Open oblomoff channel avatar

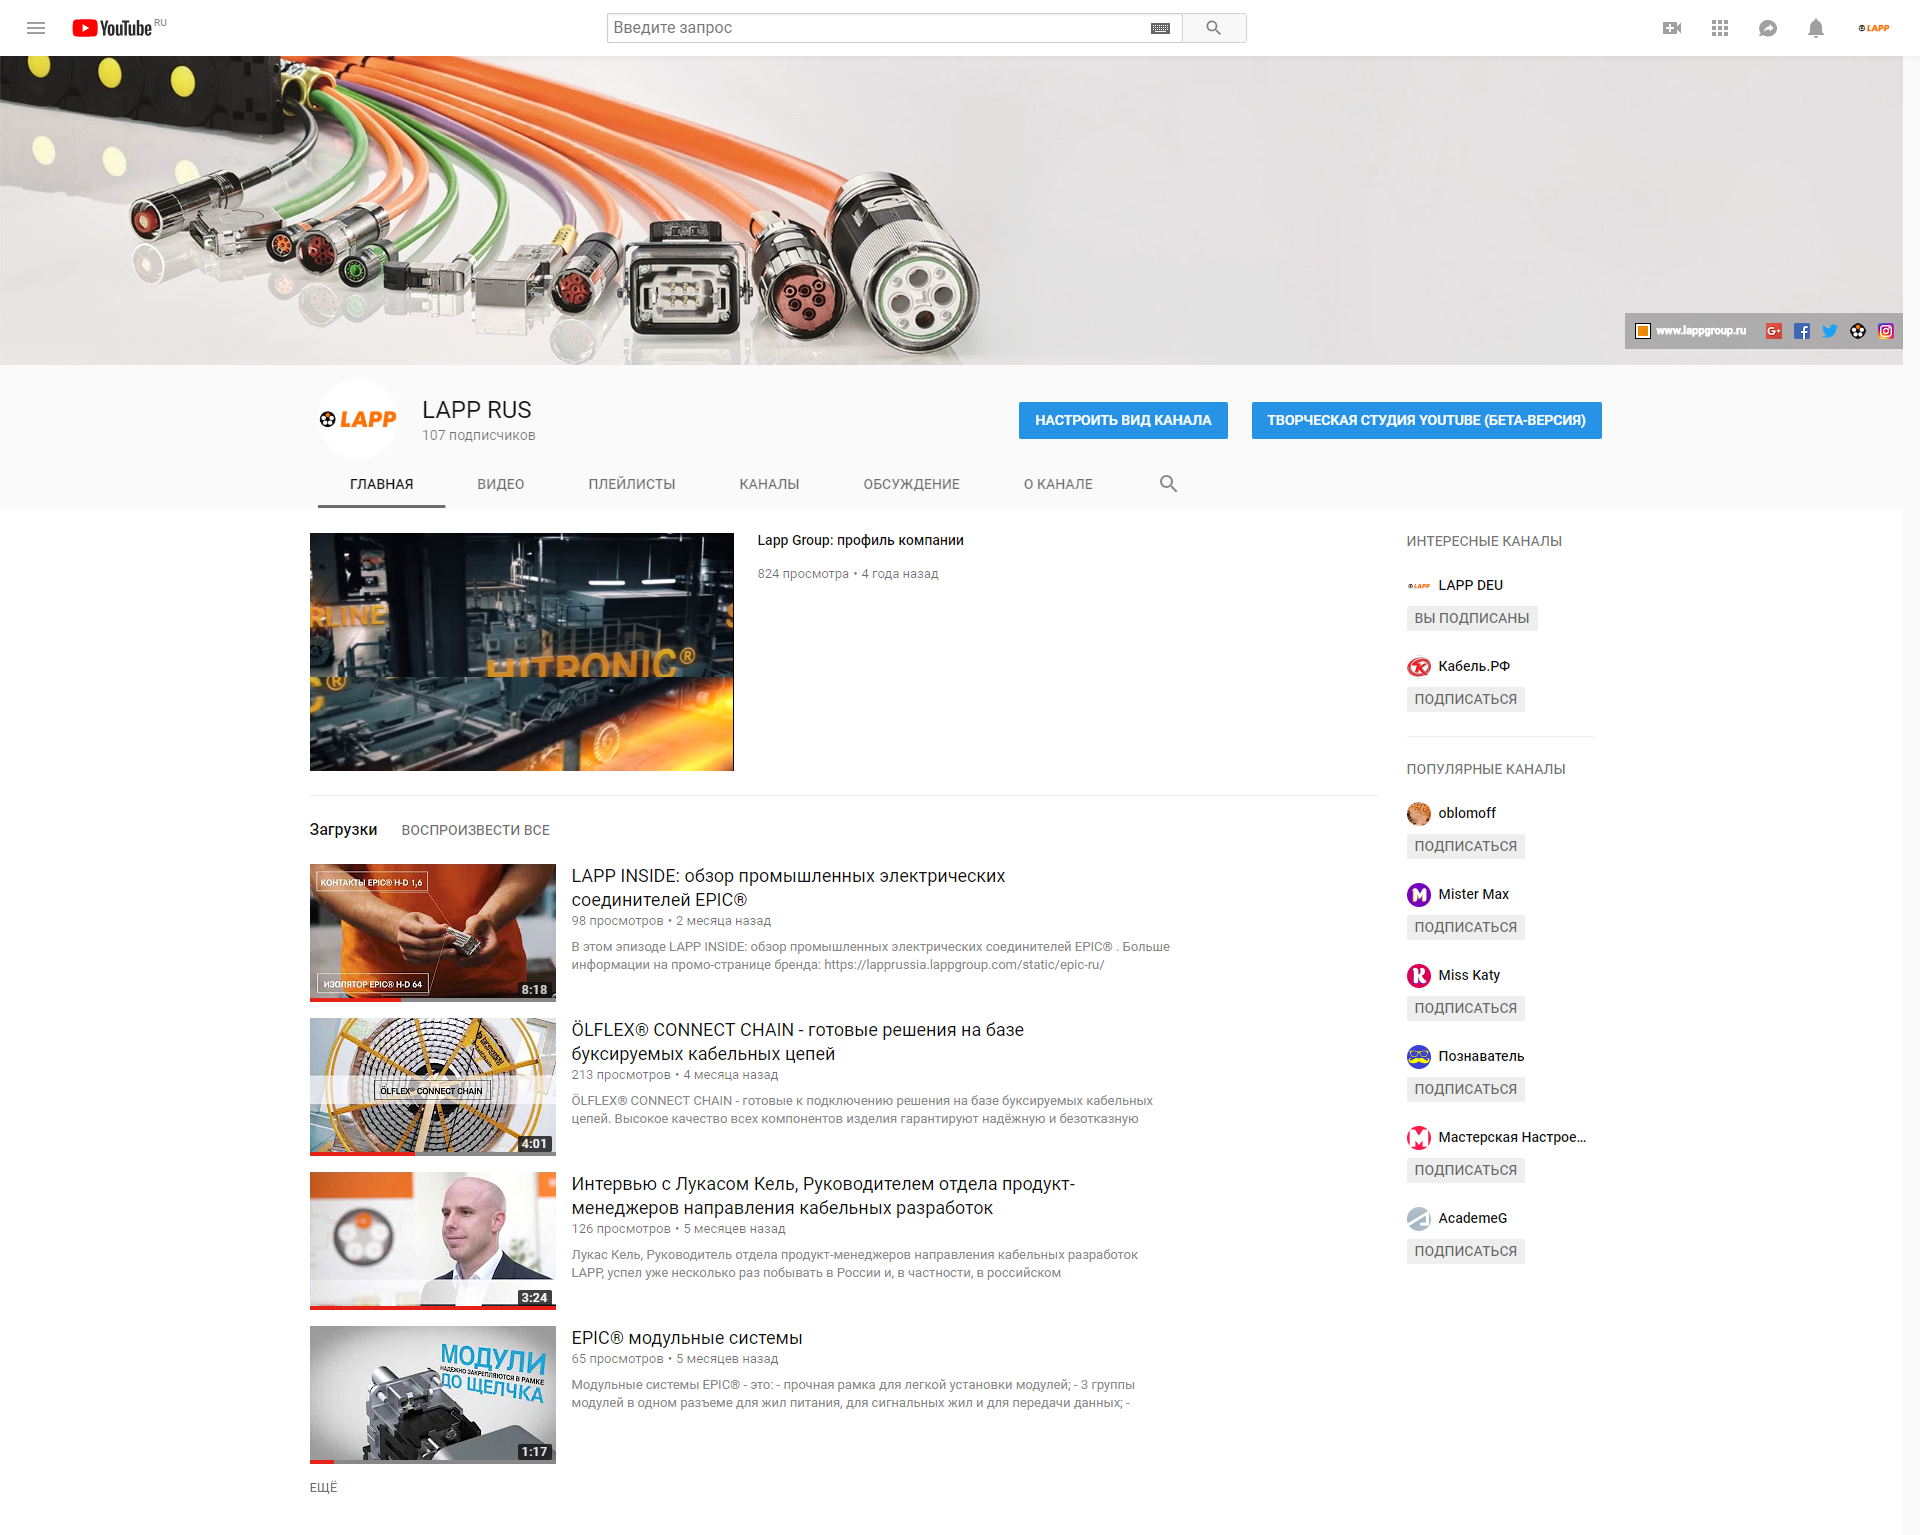pyautogui.click(x=1419, y=813)
